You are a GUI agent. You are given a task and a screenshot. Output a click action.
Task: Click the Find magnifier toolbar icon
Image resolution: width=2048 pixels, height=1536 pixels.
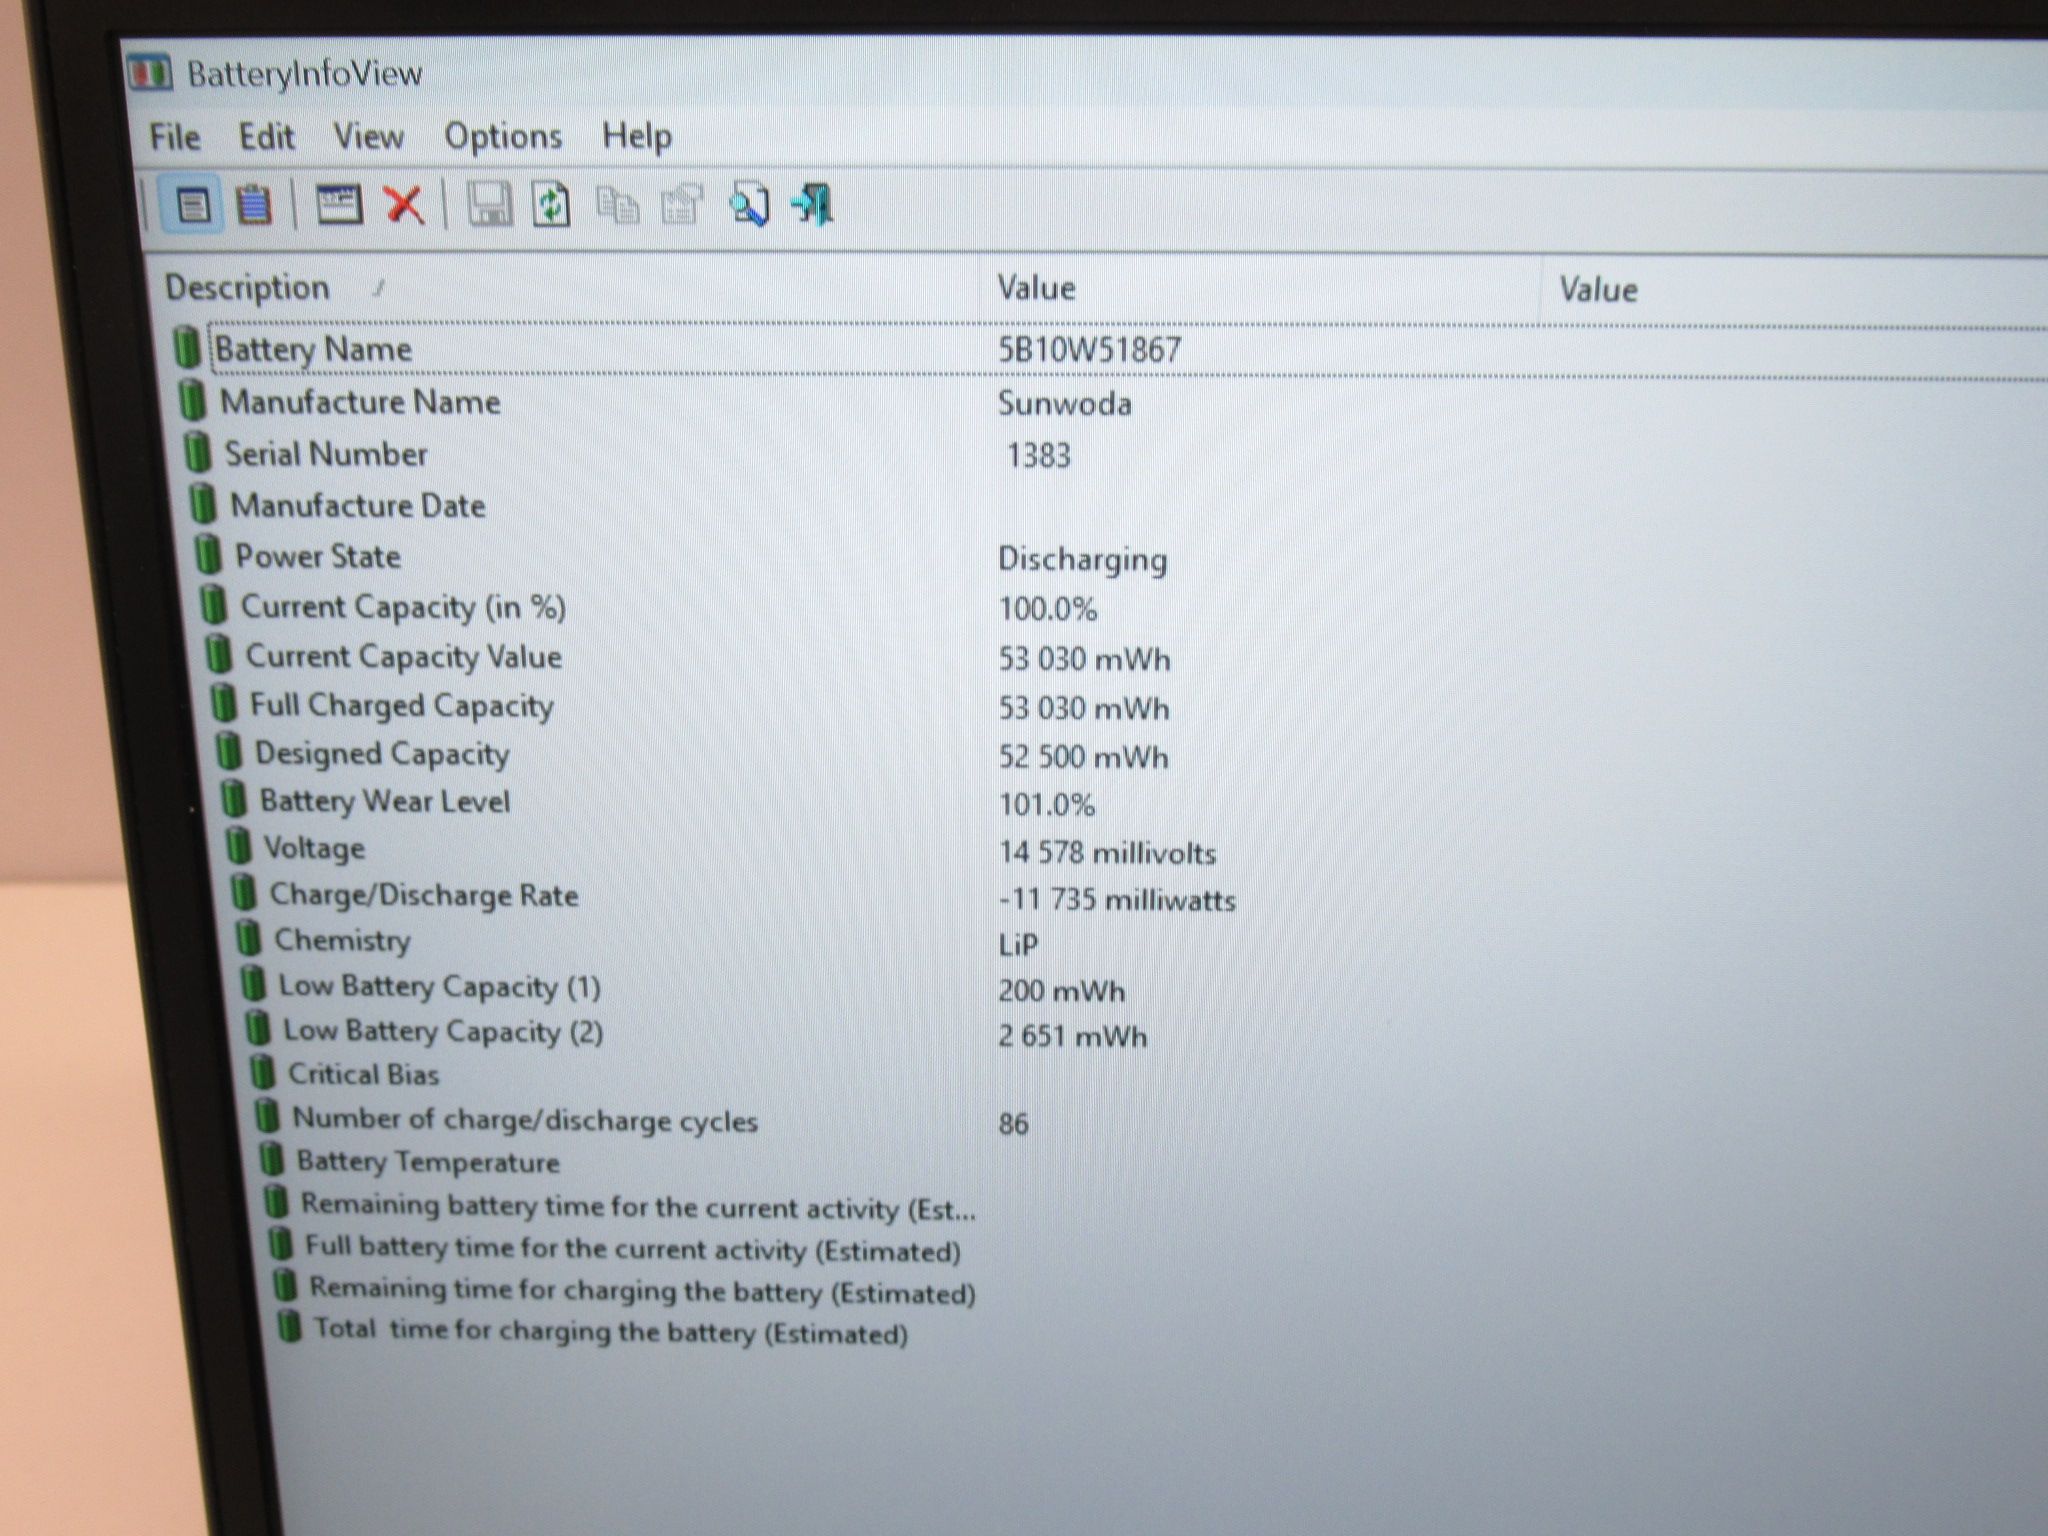tap(749, 204)
